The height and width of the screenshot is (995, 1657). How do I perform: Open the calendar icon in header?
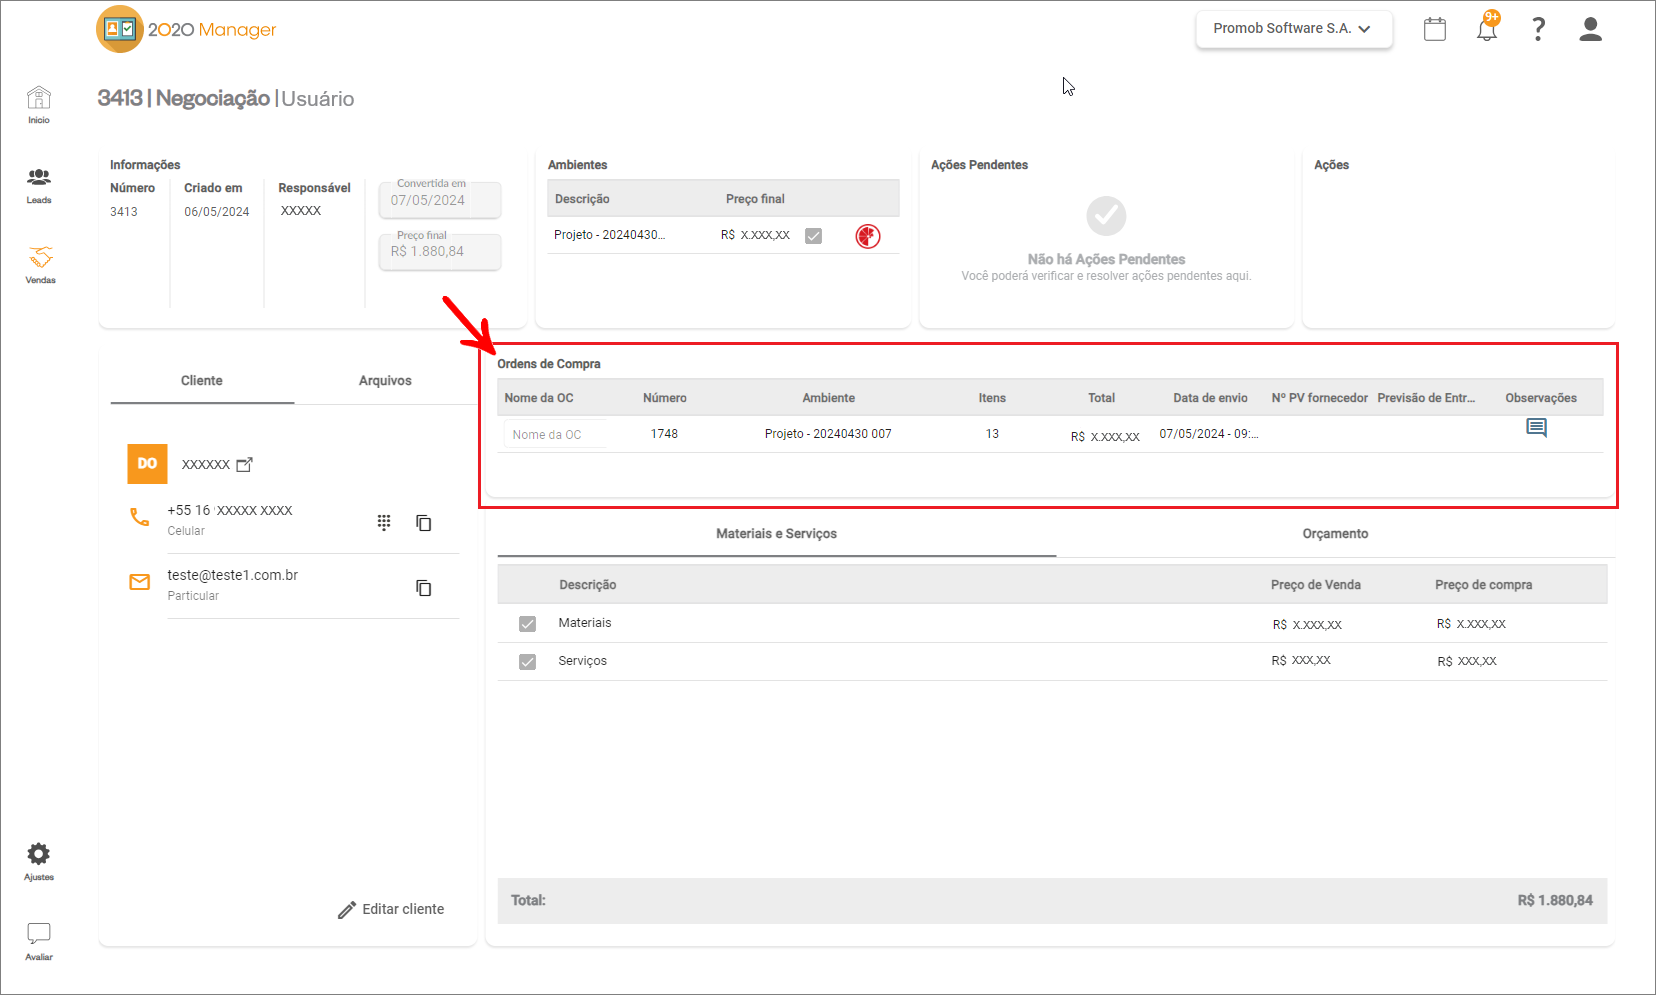(1434, 29)
